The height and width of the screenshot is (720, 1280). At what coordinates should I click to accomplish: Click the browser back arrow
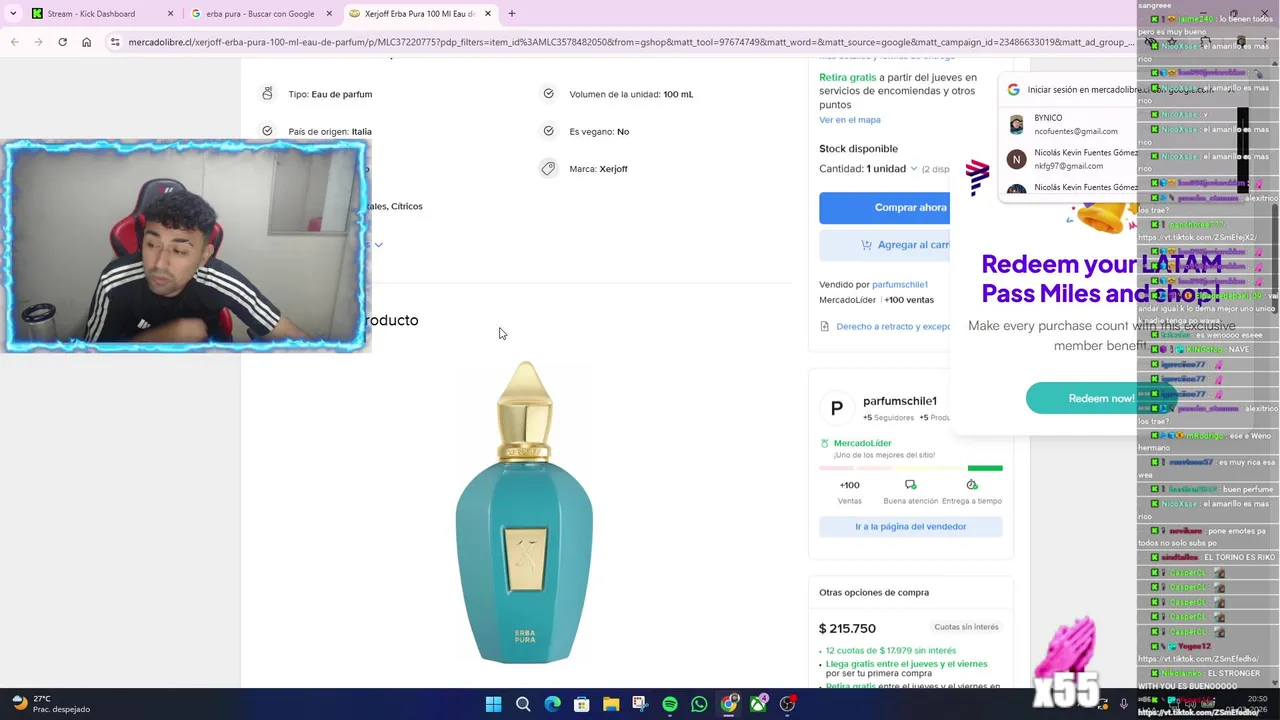point(14,42)
